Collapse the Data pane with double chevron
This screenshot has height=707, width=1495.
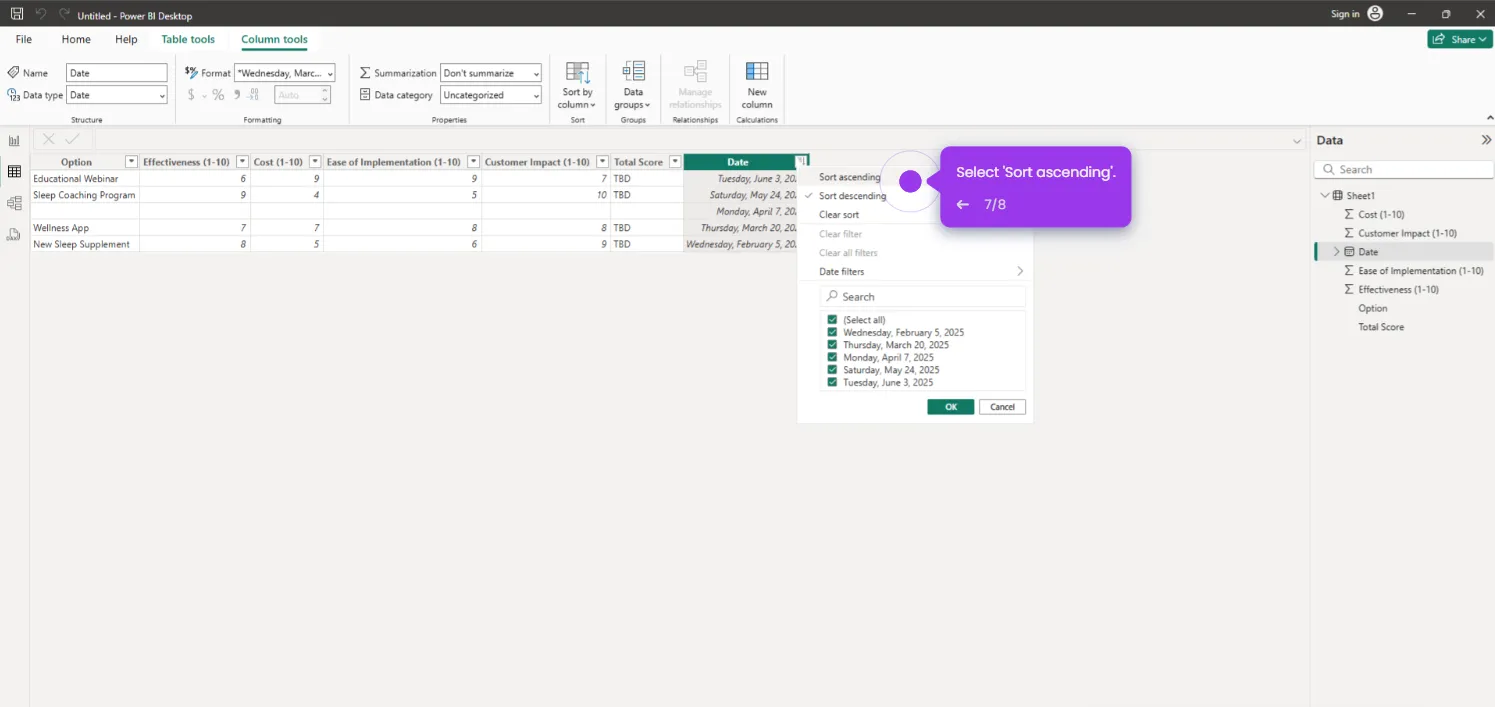point(1486,140)
